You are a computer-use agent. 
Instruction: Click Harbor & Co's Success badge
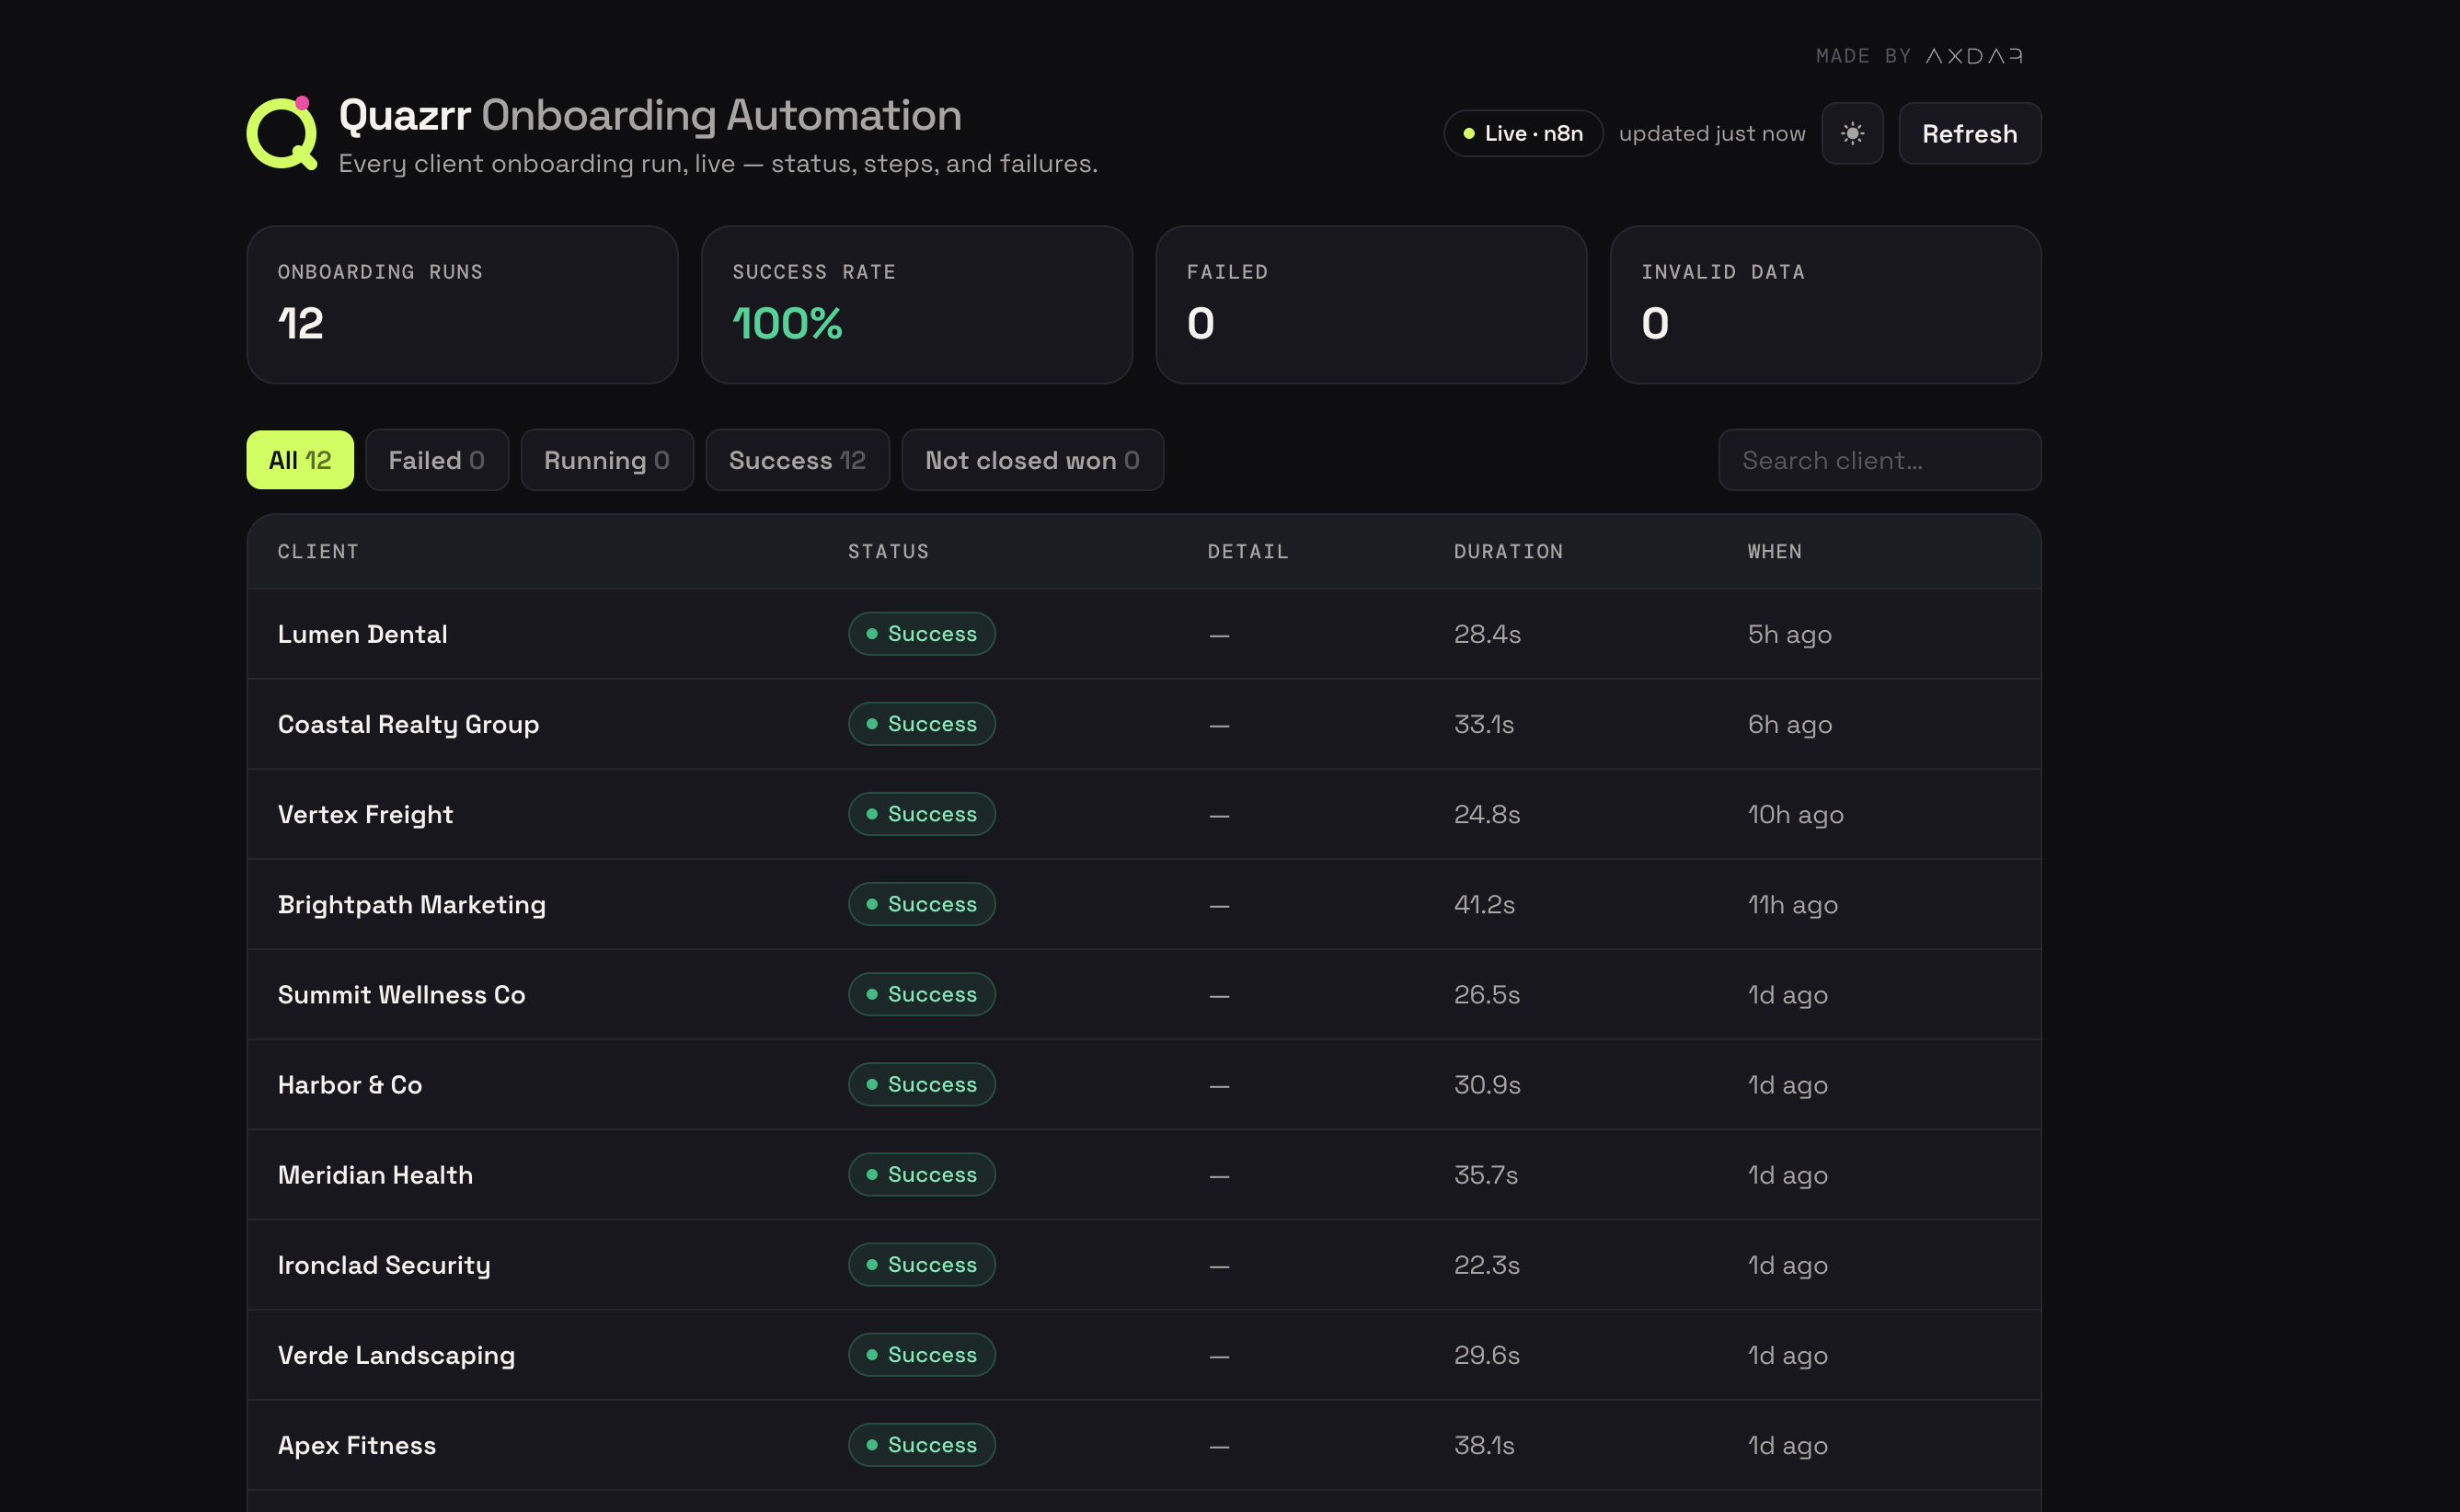tap(921, 1084)
